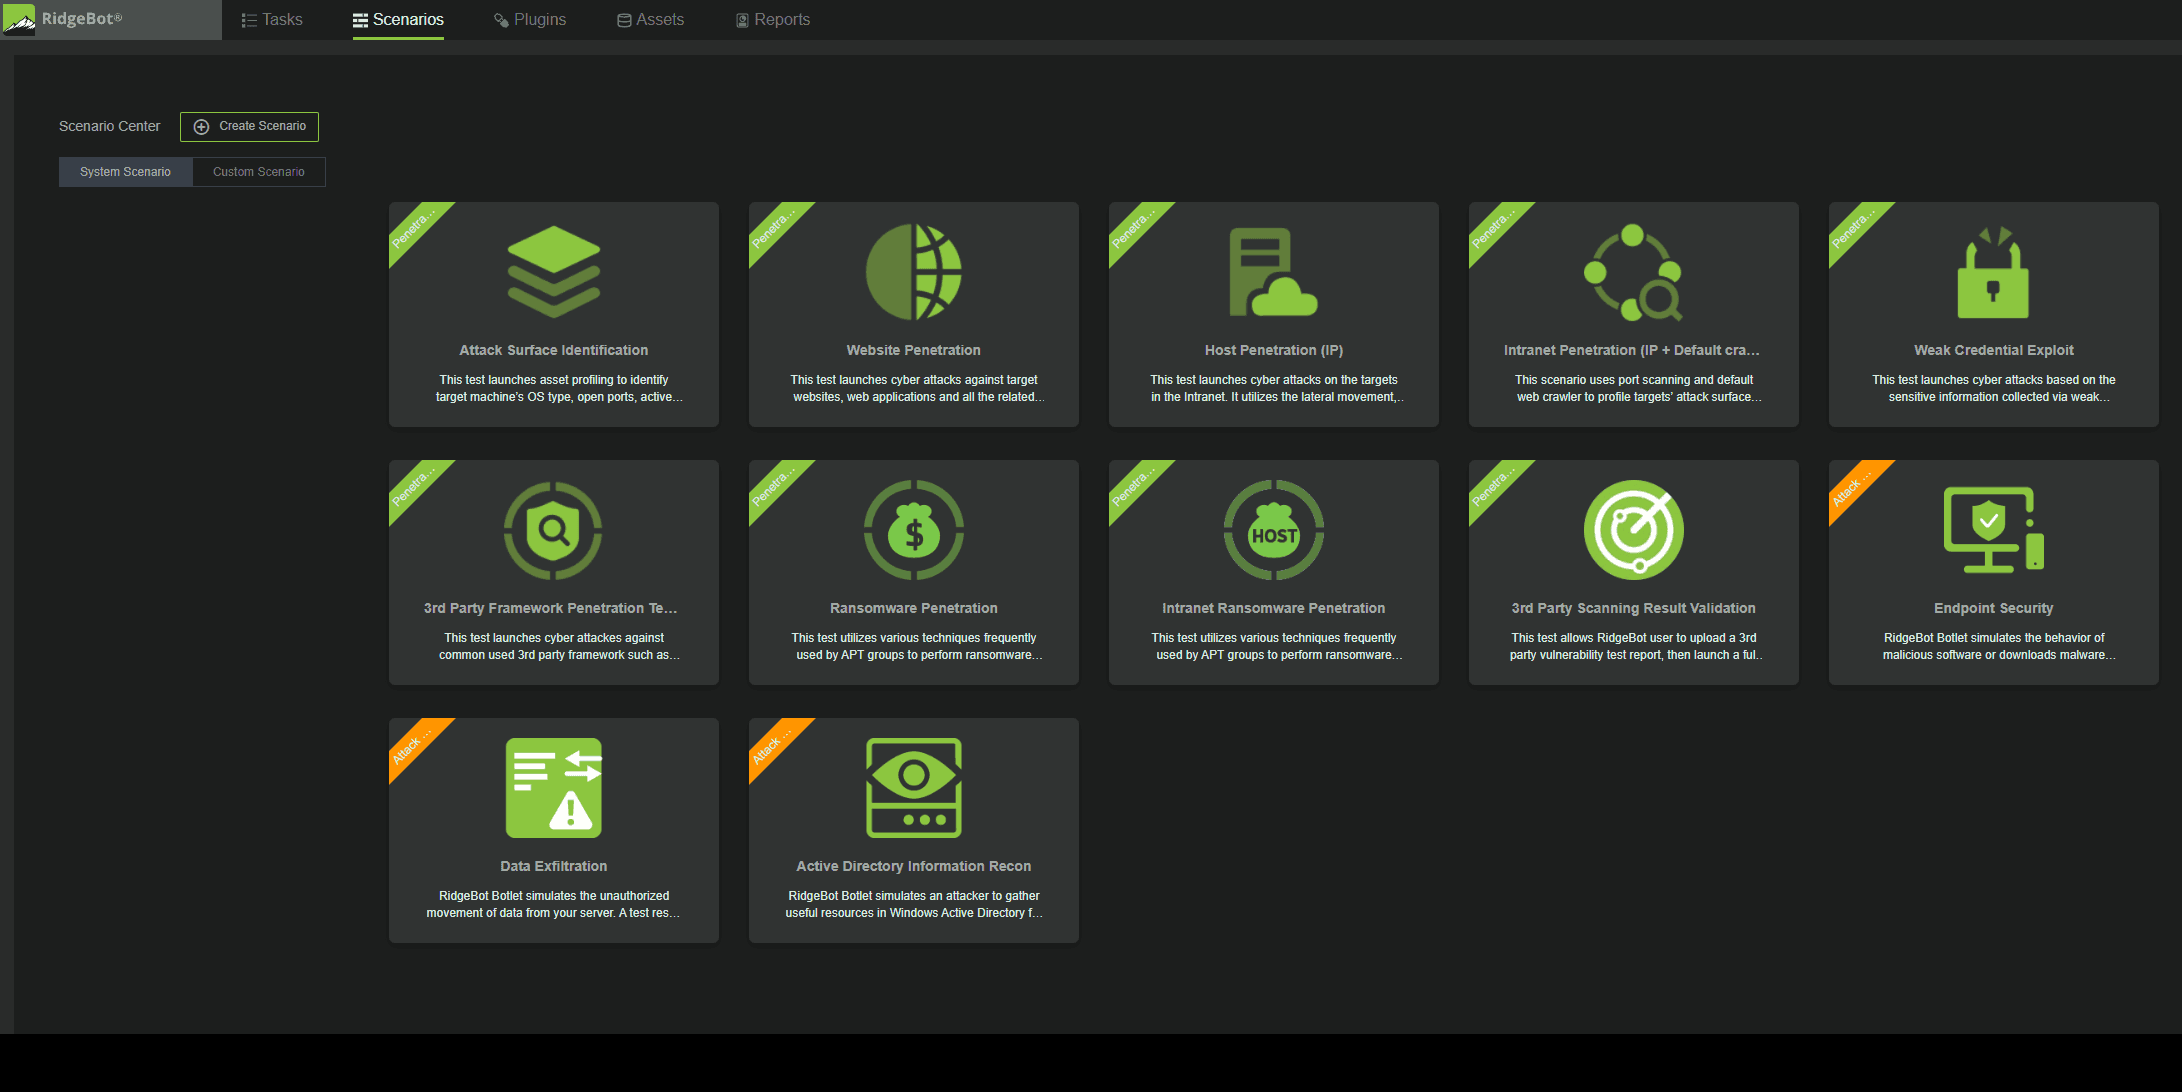Viewport: 2182px width, 1092px height.
Task: Click the 3rd Party Scanning radar icon
Action: 1634,530
